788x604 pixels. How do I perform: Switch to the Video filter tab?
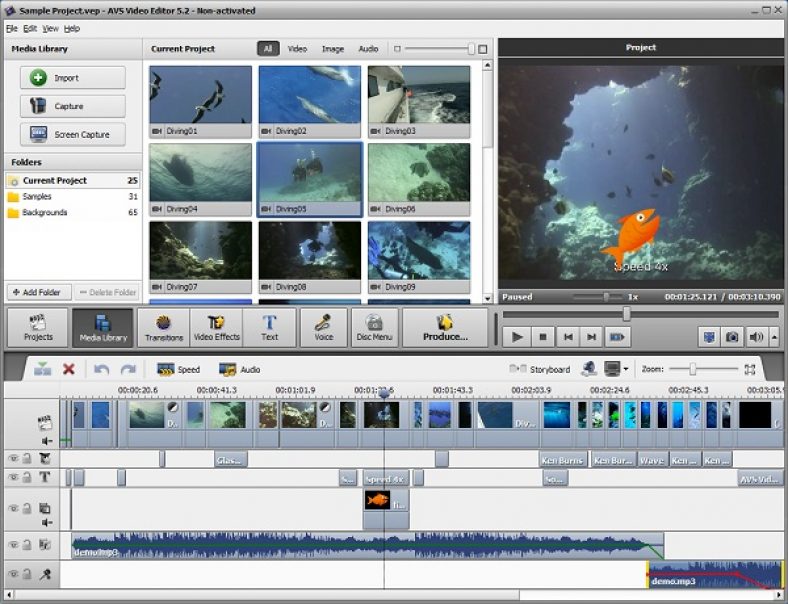(x=297, y=48)
